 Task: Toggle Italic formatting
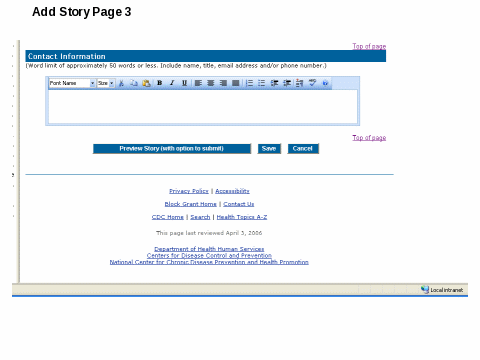pos(172,83)
